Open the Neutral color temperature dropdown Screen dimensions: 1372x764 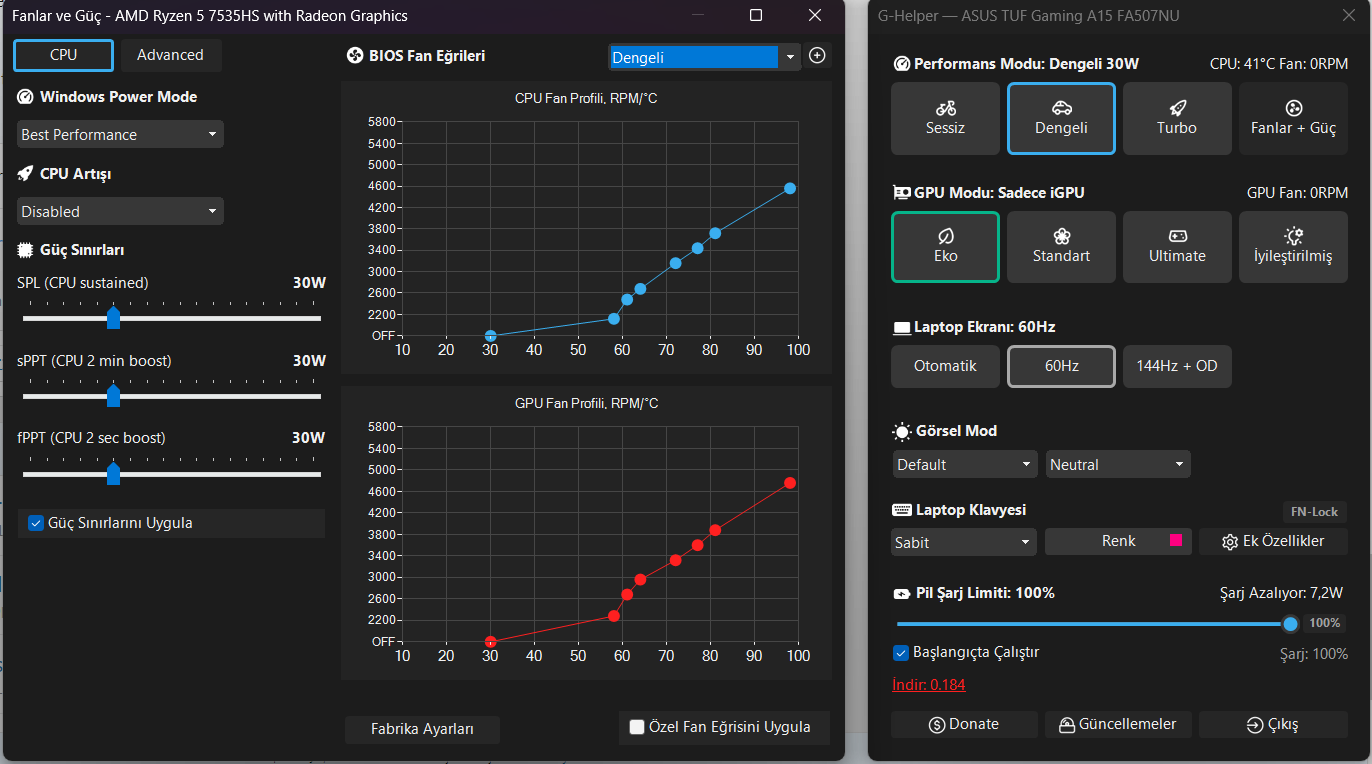[1118, 464]
